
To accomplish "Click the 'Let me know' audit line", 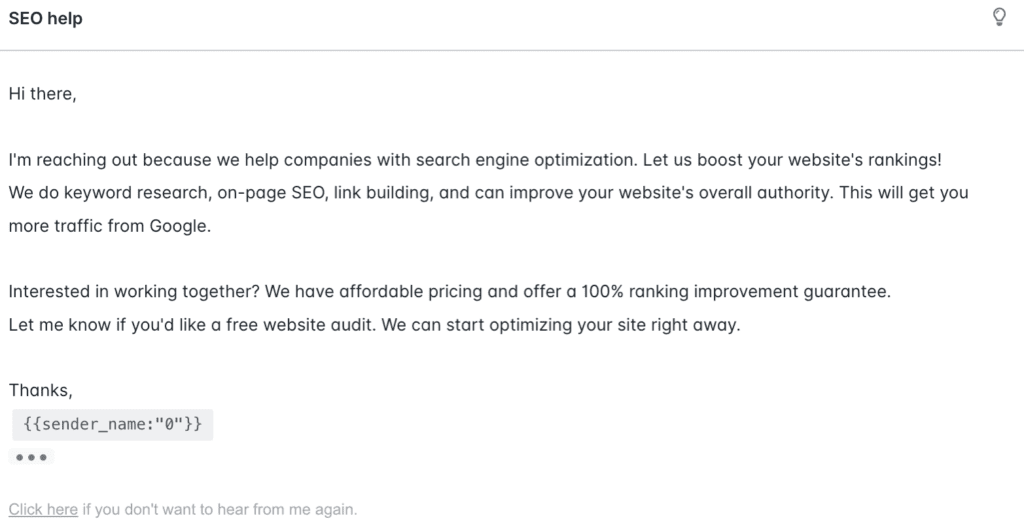I will pyautogui.click(x=374, y=325).
